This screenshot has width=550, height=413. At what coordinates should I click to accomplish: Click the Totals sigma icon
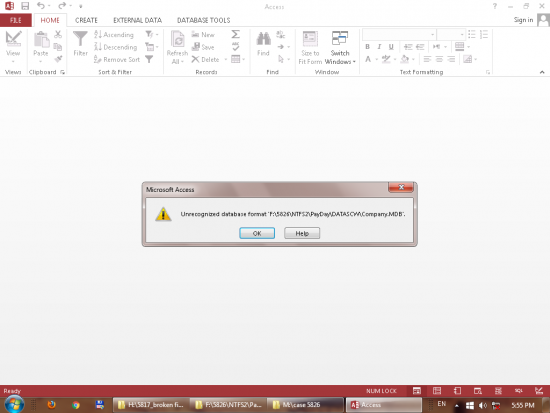click(236, 34)
